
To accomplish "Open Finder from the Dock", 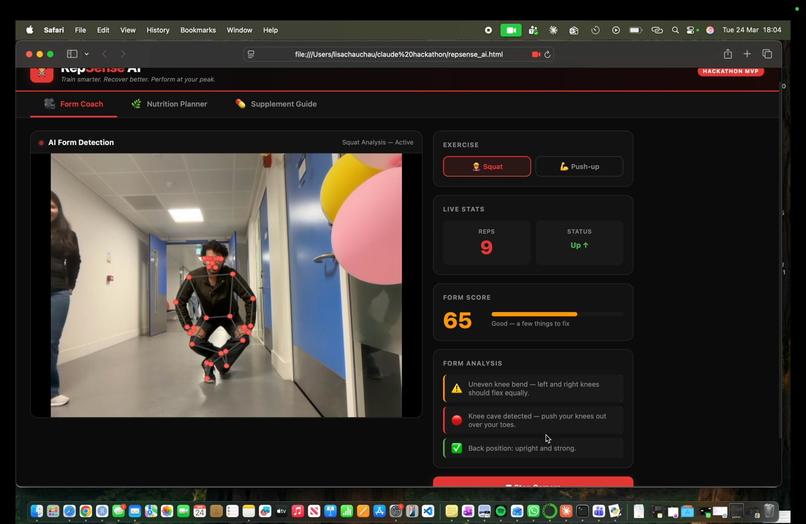I will (x=36, y=511).
